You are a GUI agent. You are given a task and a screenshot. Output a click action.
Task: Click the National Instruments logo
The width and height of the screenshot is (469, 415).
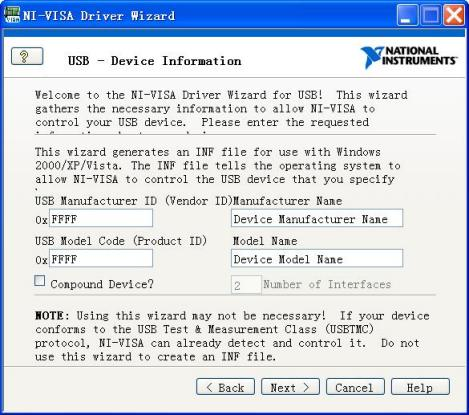(x=408, y=57)
